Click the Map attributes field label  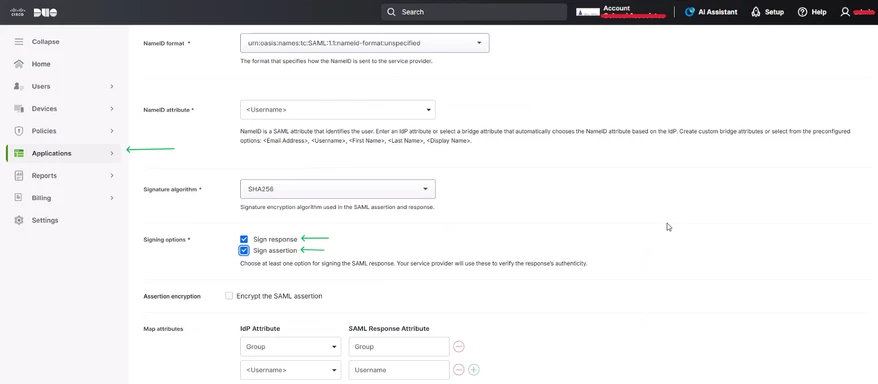163,329
